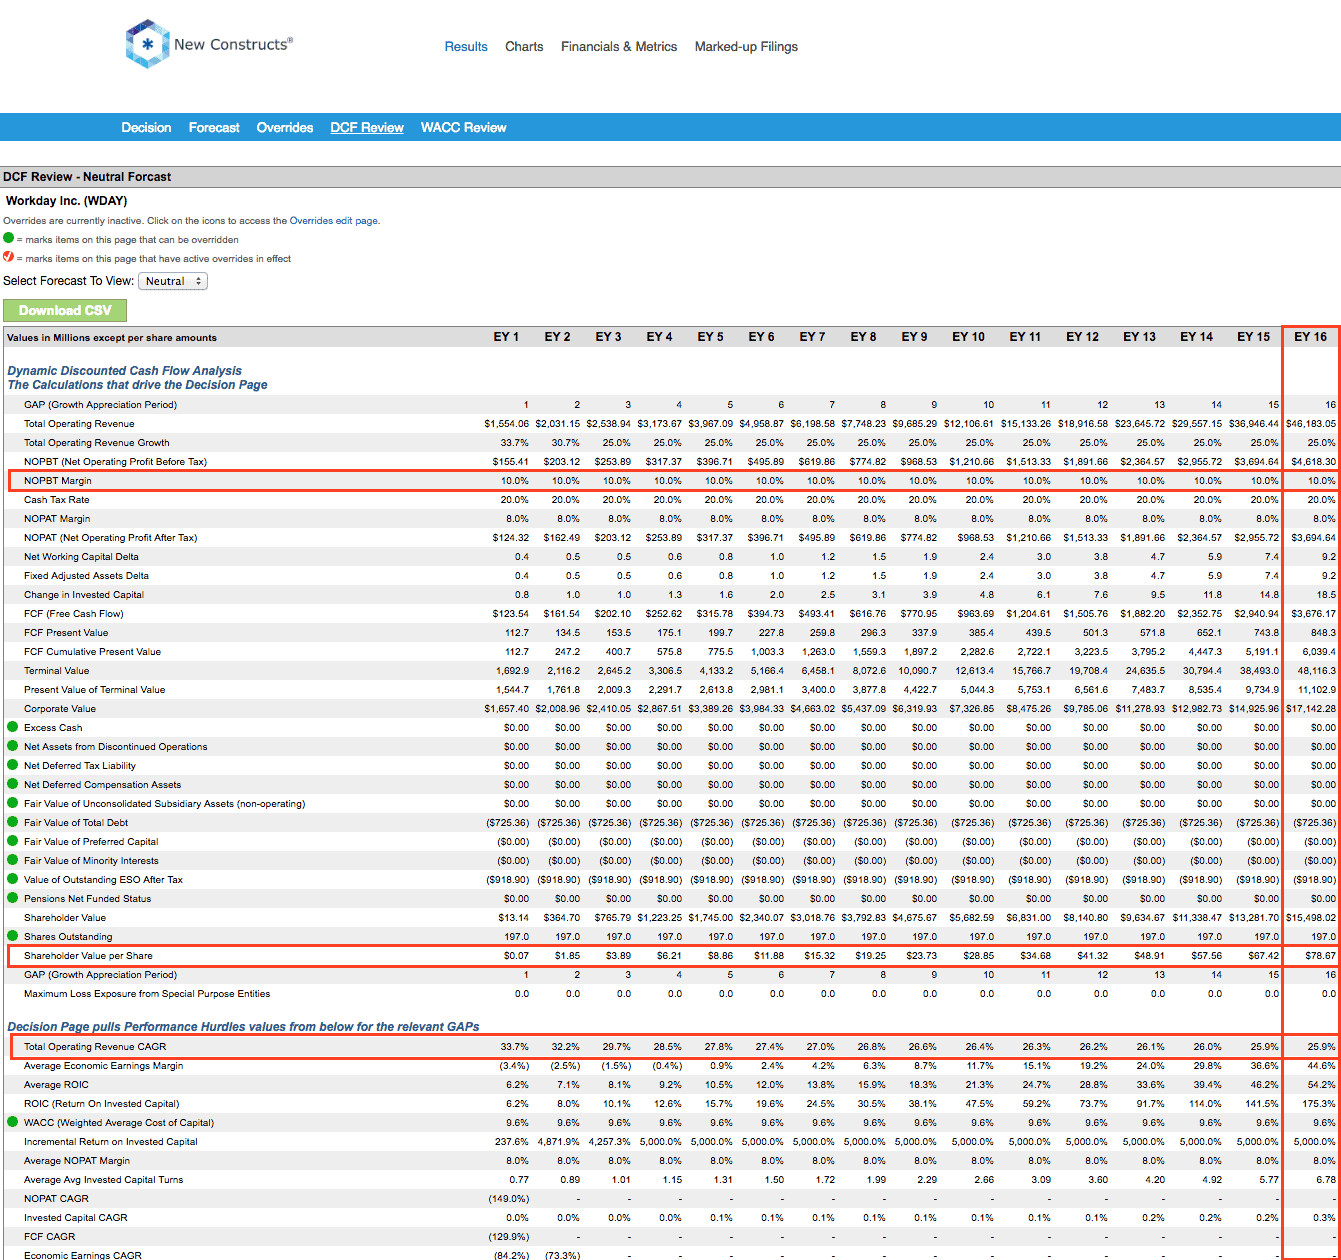Click override dot for Net Deferred Tax Liability

pos(12,765)
